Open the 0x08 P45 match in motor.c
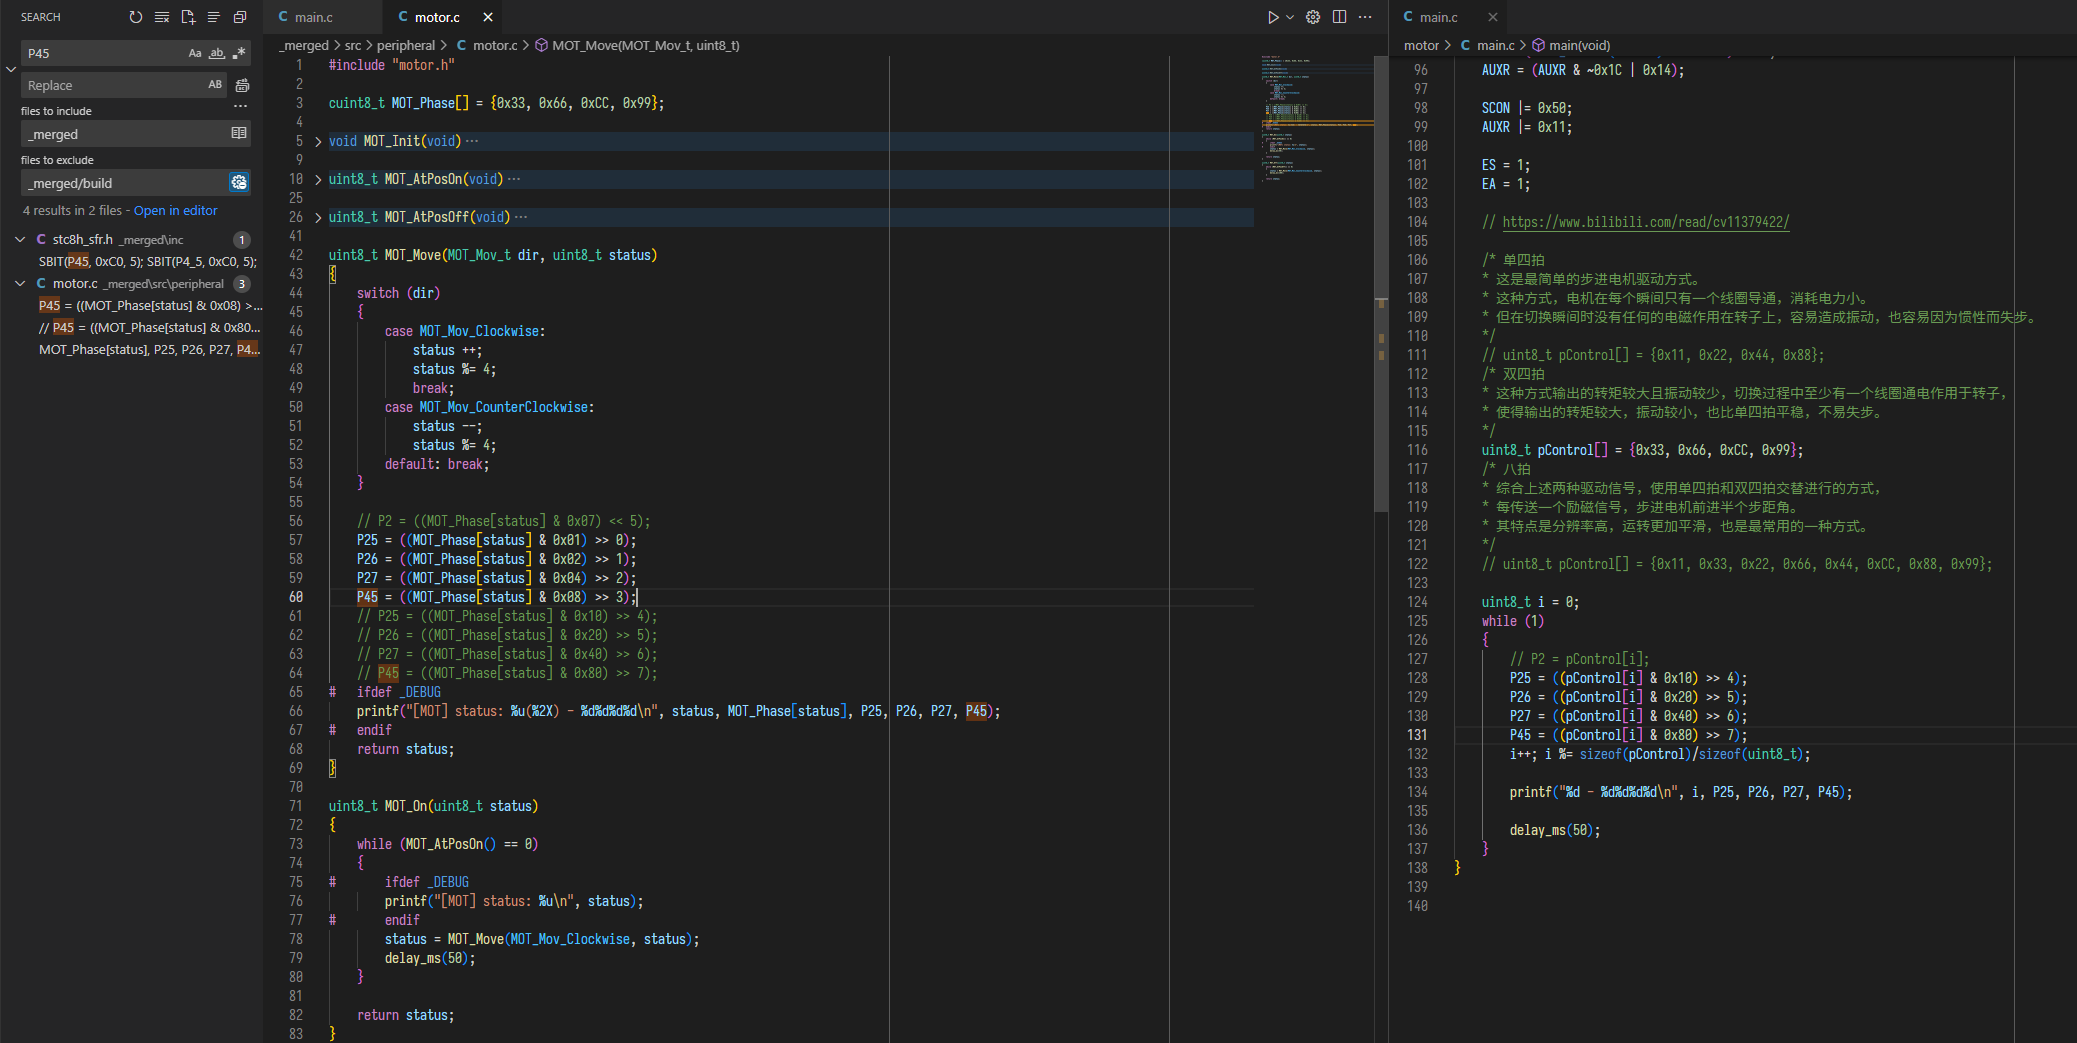The image size is (2077, 1043). pyautogui.click(x=150, y=305)
